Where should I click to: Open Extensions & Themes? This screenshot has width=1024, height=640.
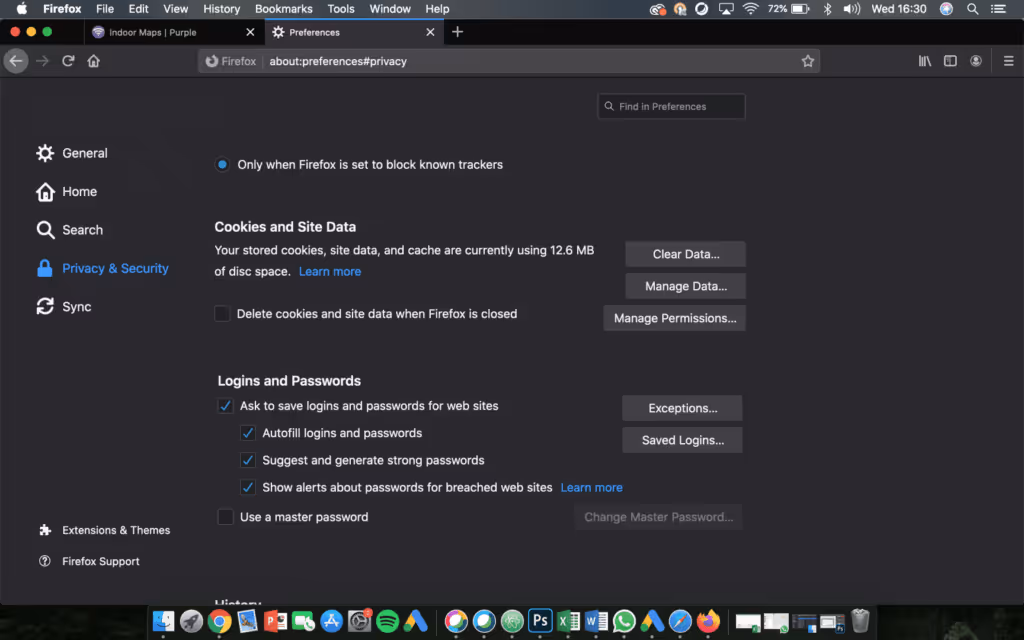click(x=104, y=530)
